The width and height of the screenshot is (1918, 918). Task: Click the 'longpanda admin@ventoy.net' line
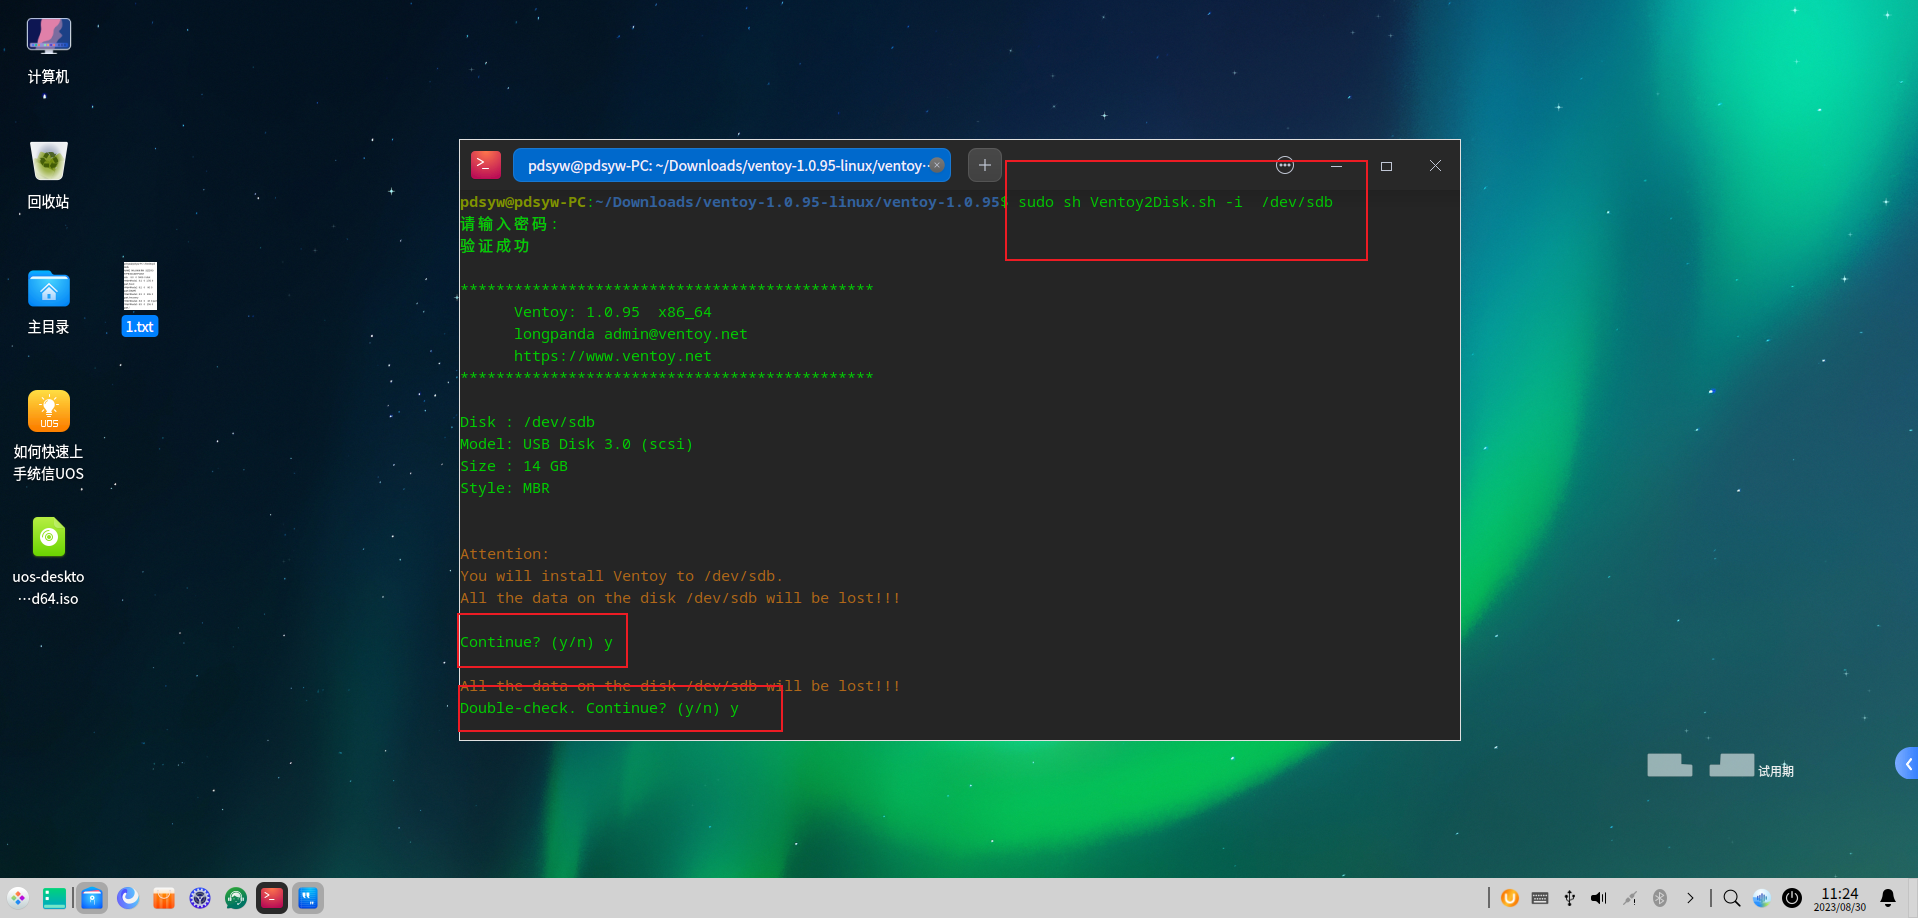[x=631, y=334]
